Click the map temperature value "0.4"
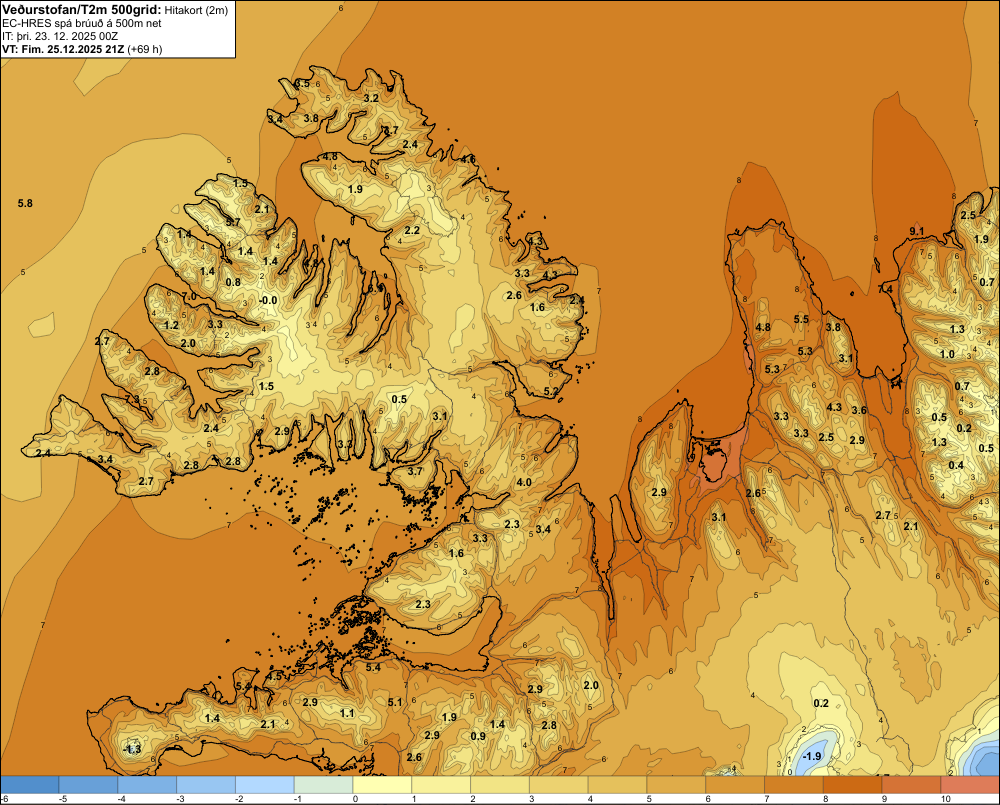This screenshot has width=1000, height=805. click(956, 465)
